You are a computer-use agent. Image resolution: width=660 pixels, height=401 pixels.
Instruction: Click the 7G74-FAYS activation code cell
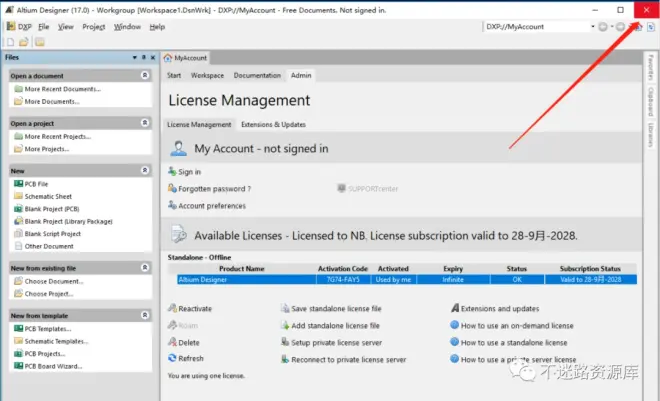[343, 279]
